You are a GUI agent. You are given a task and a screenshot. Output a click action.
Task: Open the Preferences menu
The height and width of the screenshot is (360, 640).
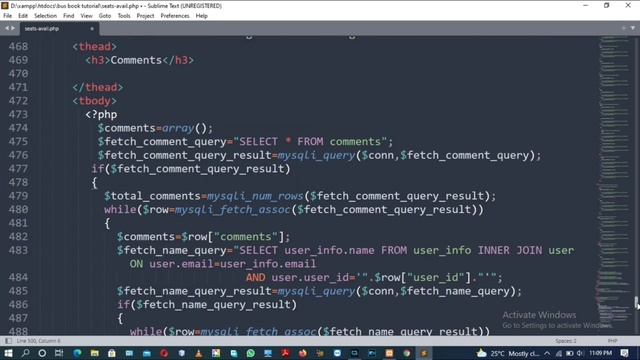pos(175,16)
